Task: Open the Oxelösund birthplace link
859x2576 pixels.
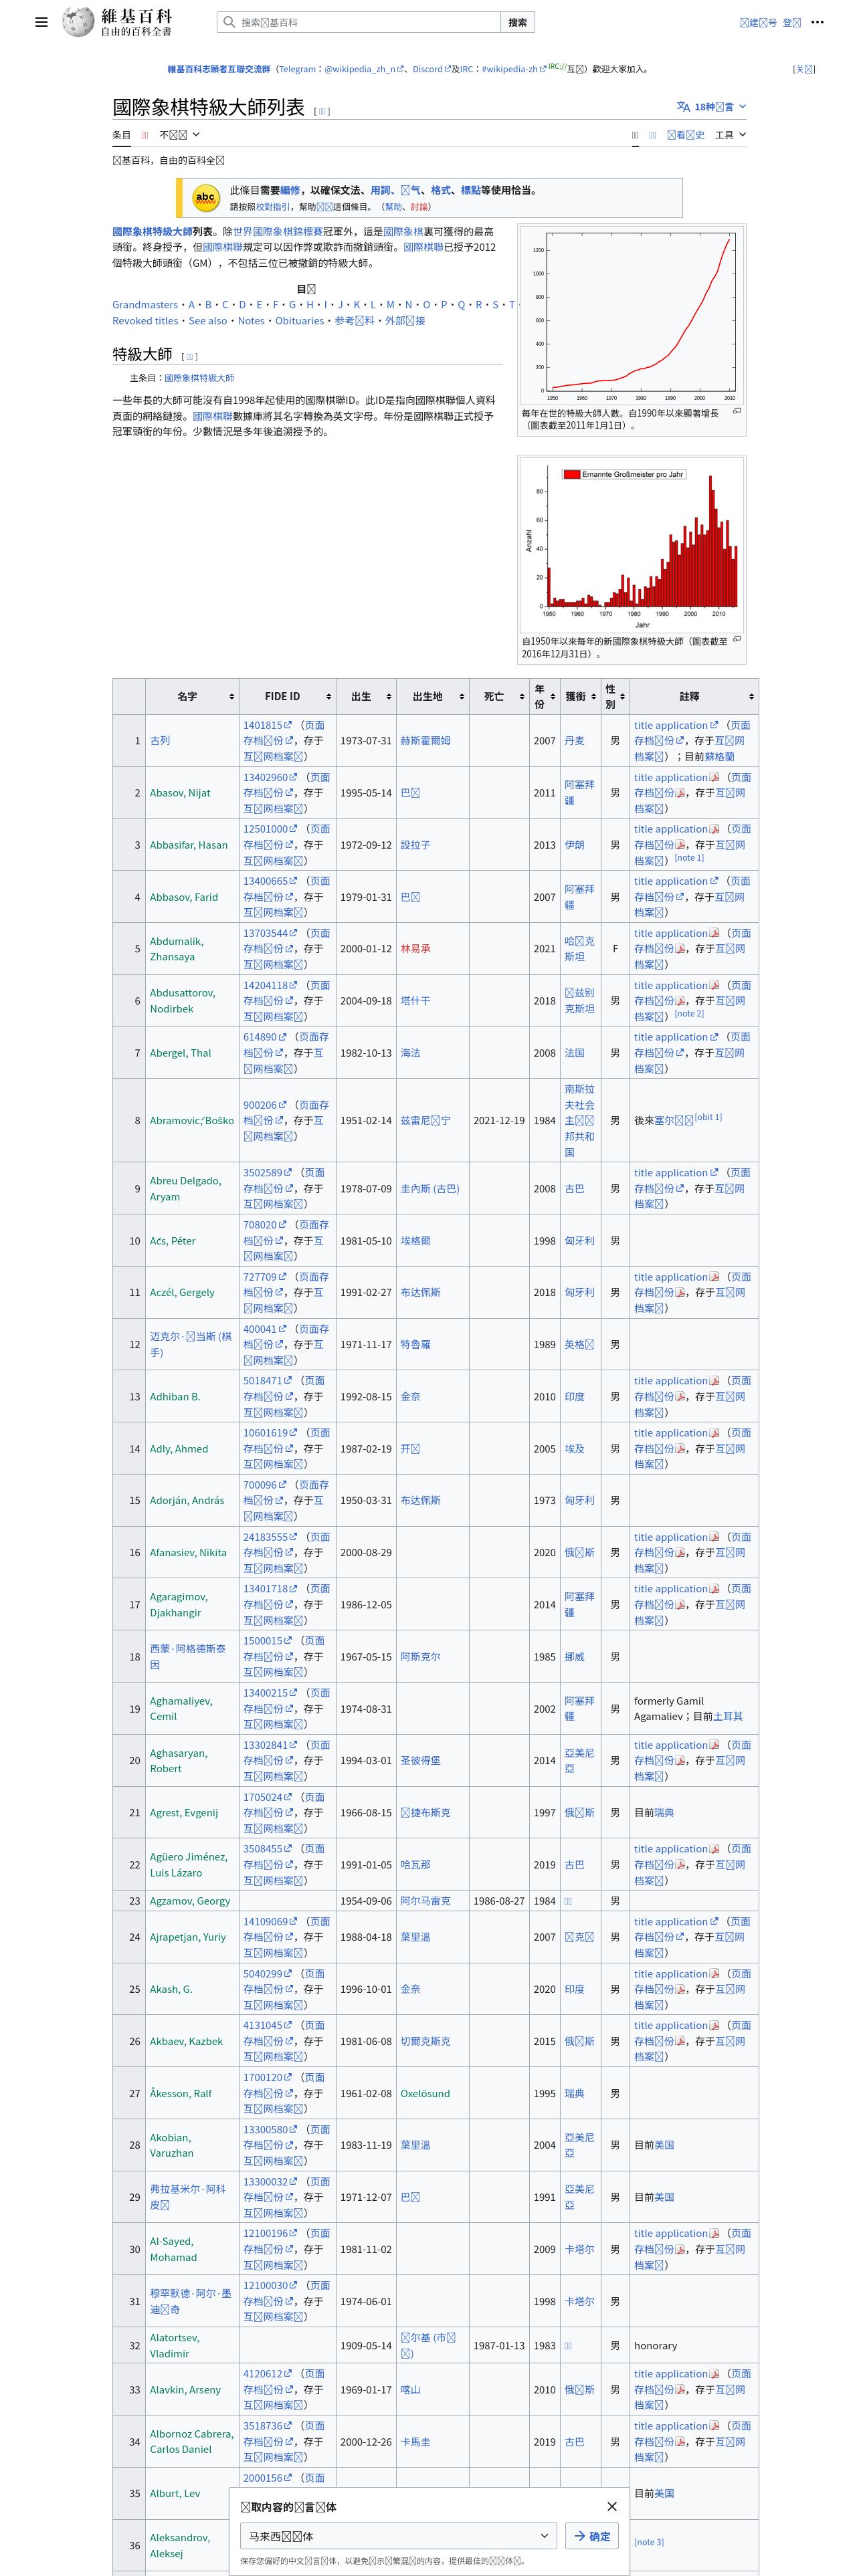Action: (425, 2093)
